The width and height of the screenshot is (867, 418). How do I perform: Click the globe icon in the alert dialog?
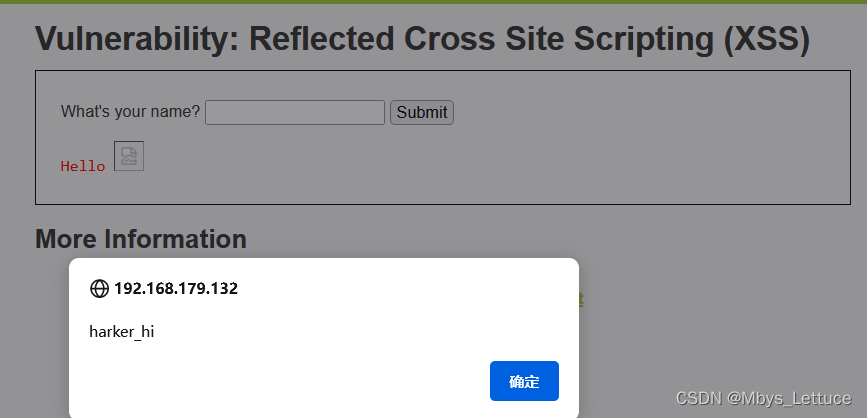click(99, 289)
